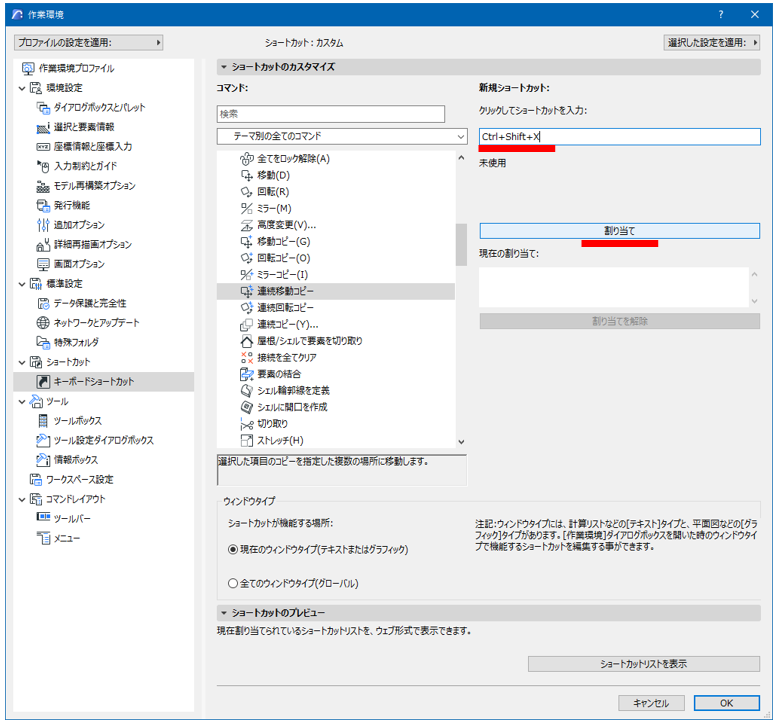Open ワークスペース設定 page
Viewport: 776px width, 724px height.
click(71, 480)
